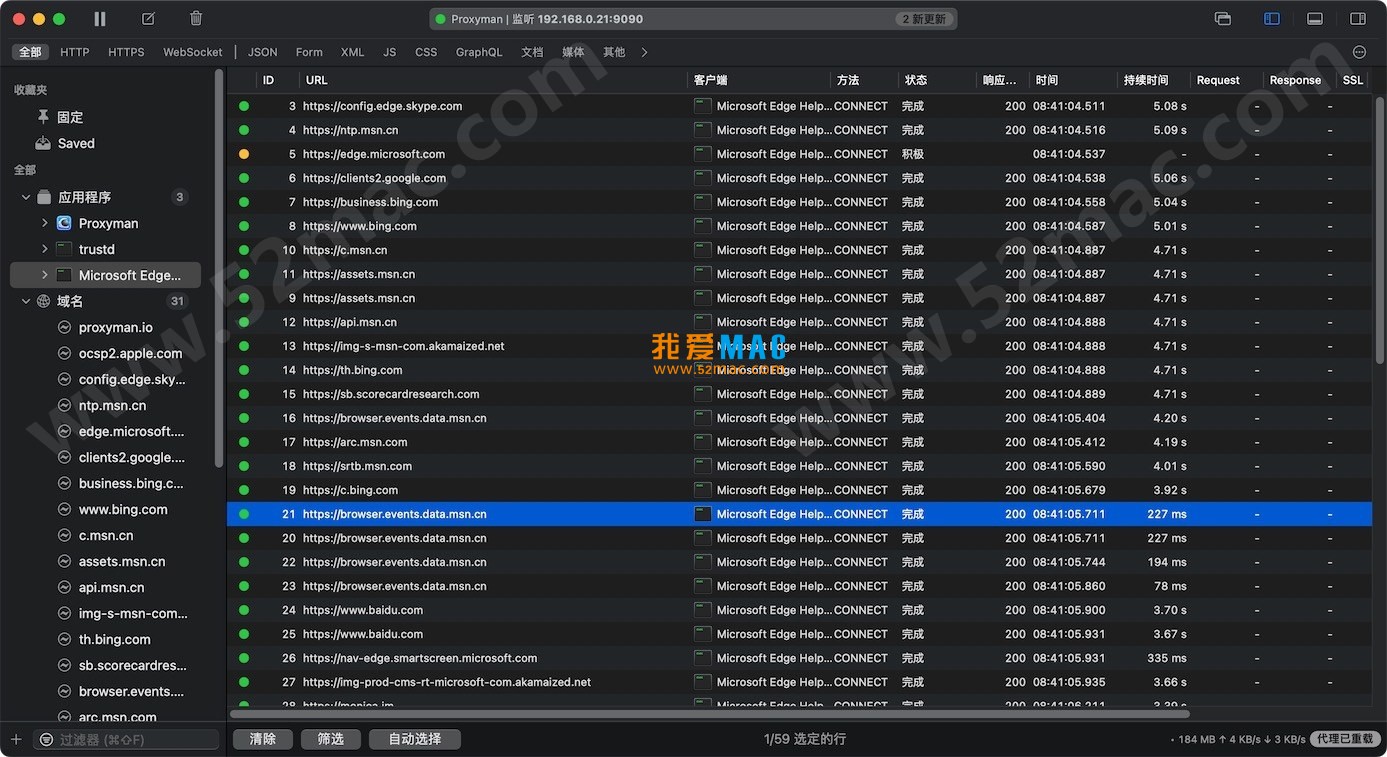Click the horizontal scrollbar under the request table

710,714
